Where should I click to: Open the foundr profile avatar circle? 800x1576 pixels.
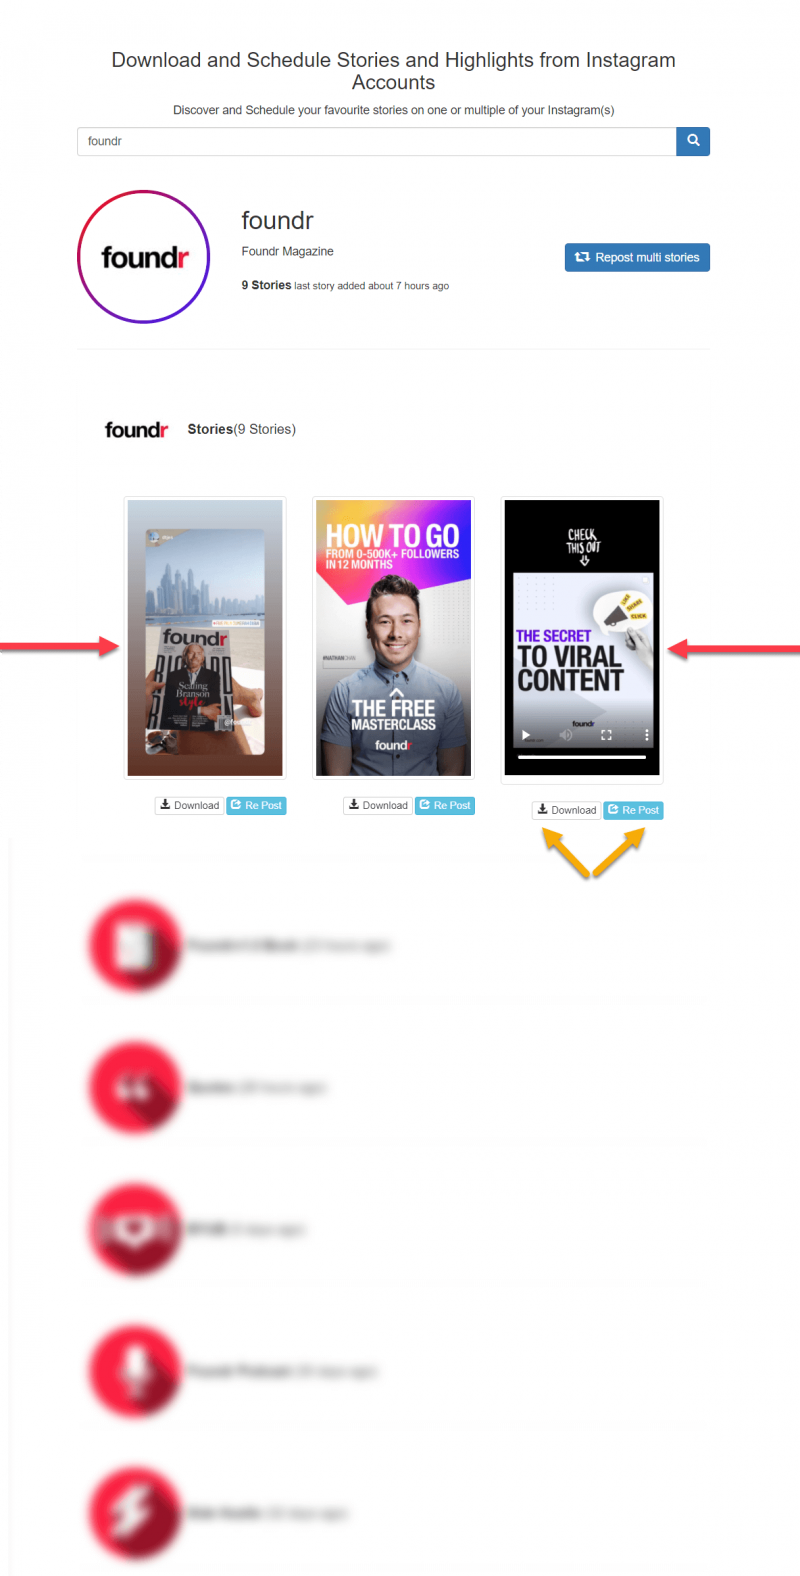(144, 257)
